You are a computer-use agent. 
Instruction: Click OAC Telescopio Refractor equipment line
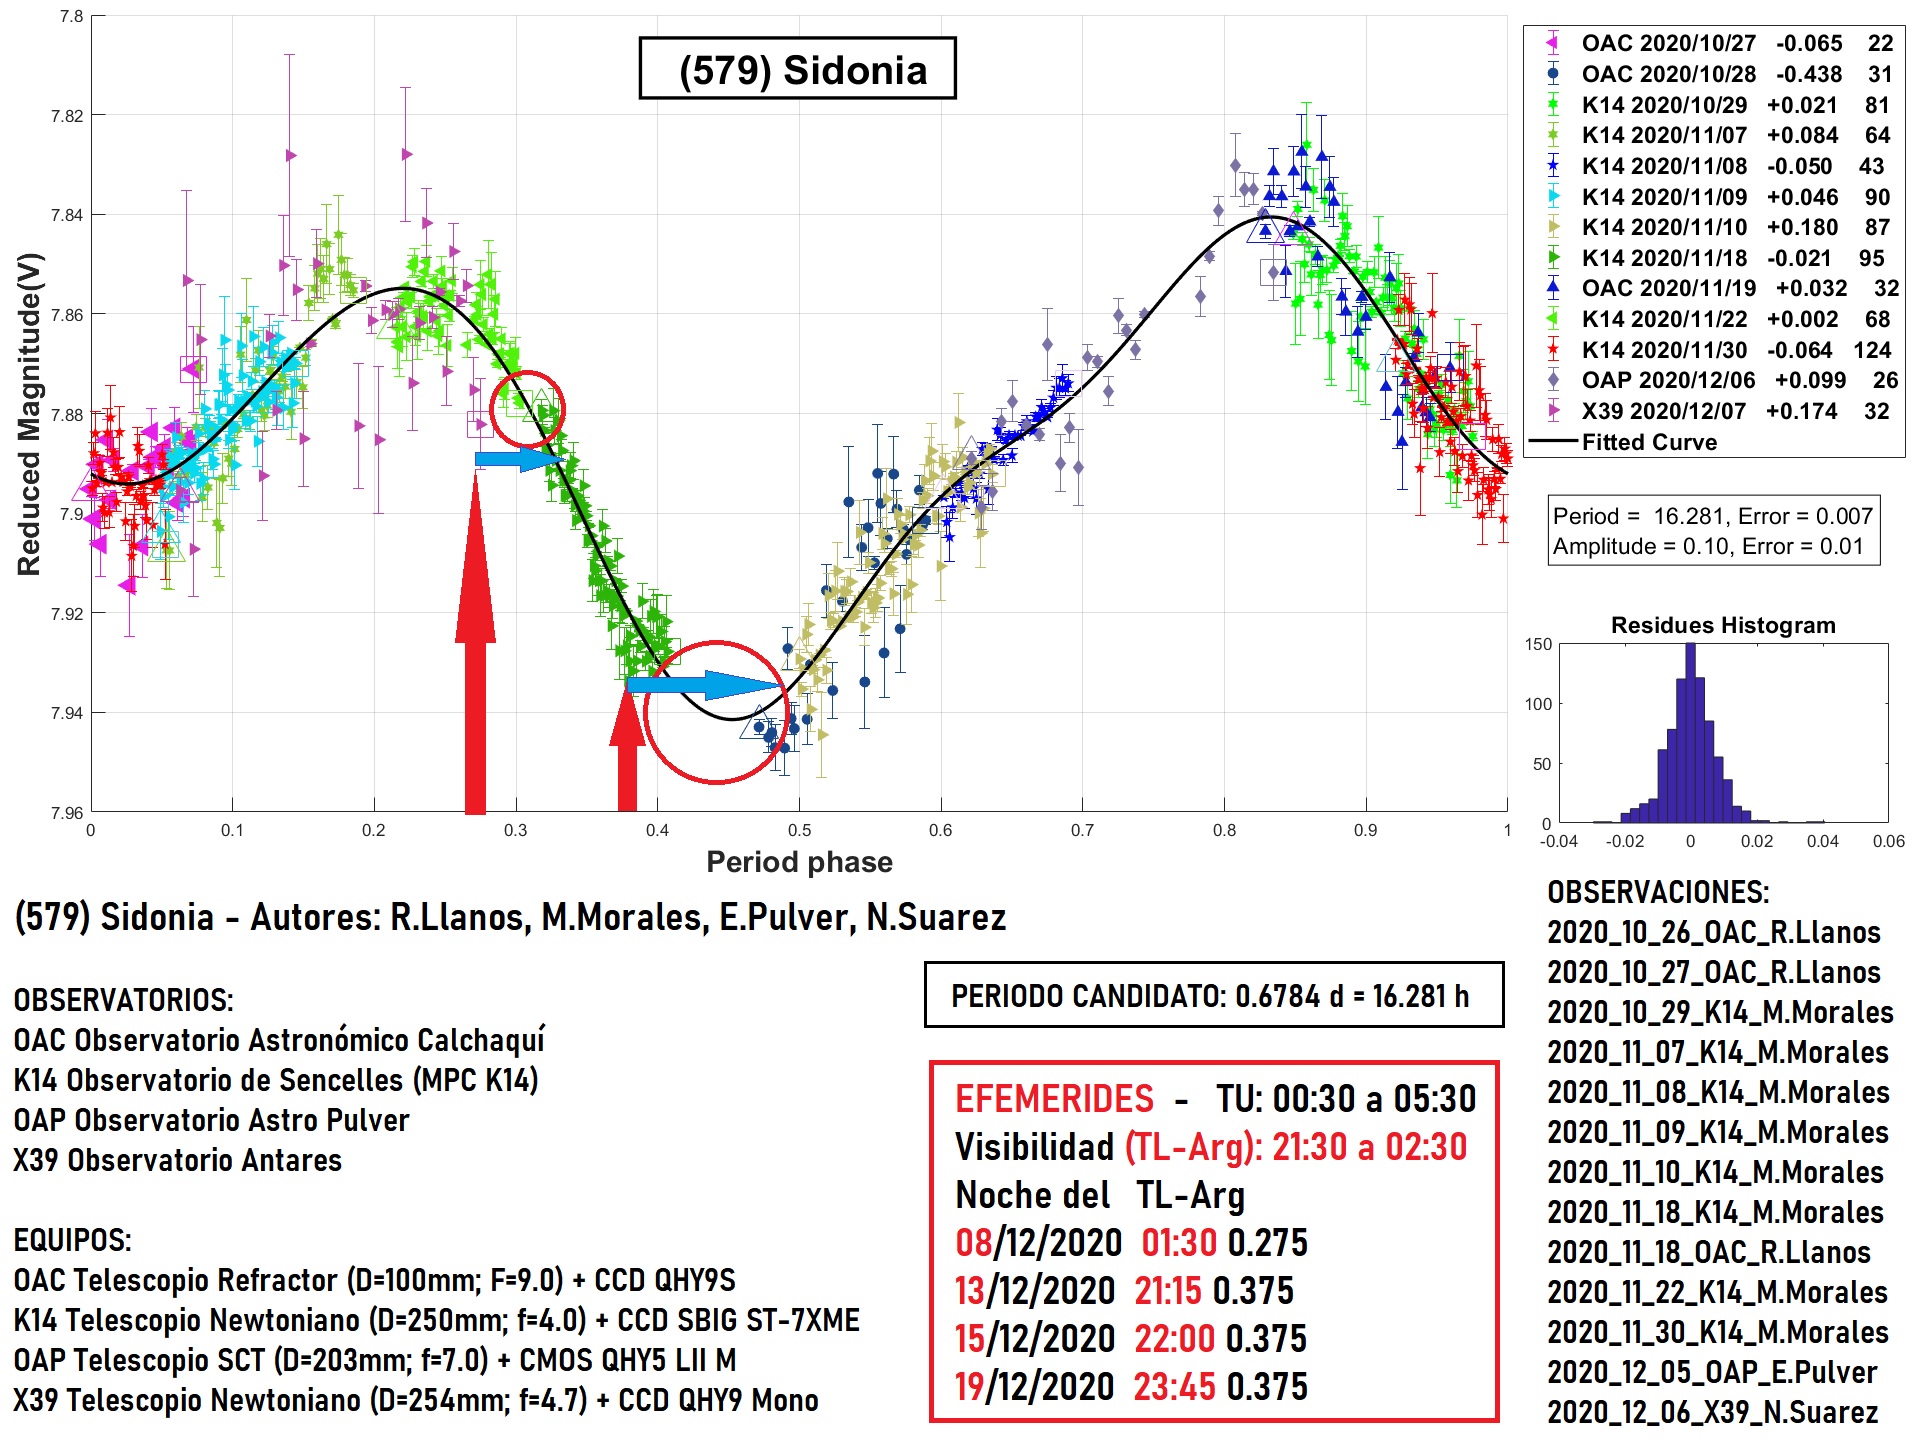pos(375,1280)
